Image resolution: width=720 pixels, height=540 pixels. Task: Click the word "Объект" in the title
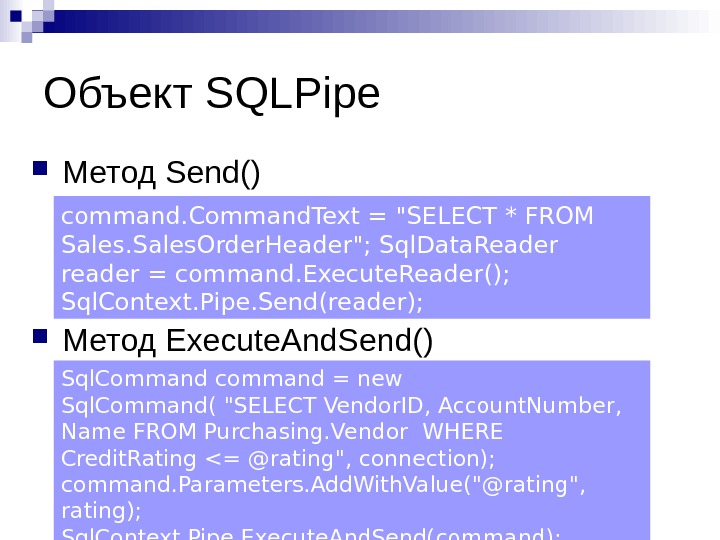click(119, 95)
